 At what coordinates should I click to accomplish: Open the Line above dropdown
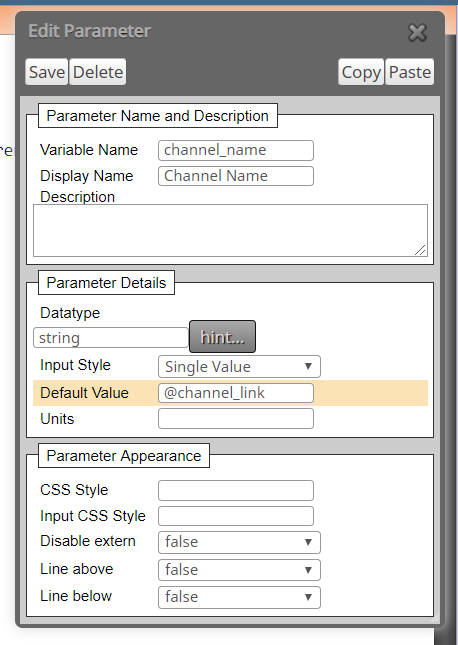click(x=239, y=570)
